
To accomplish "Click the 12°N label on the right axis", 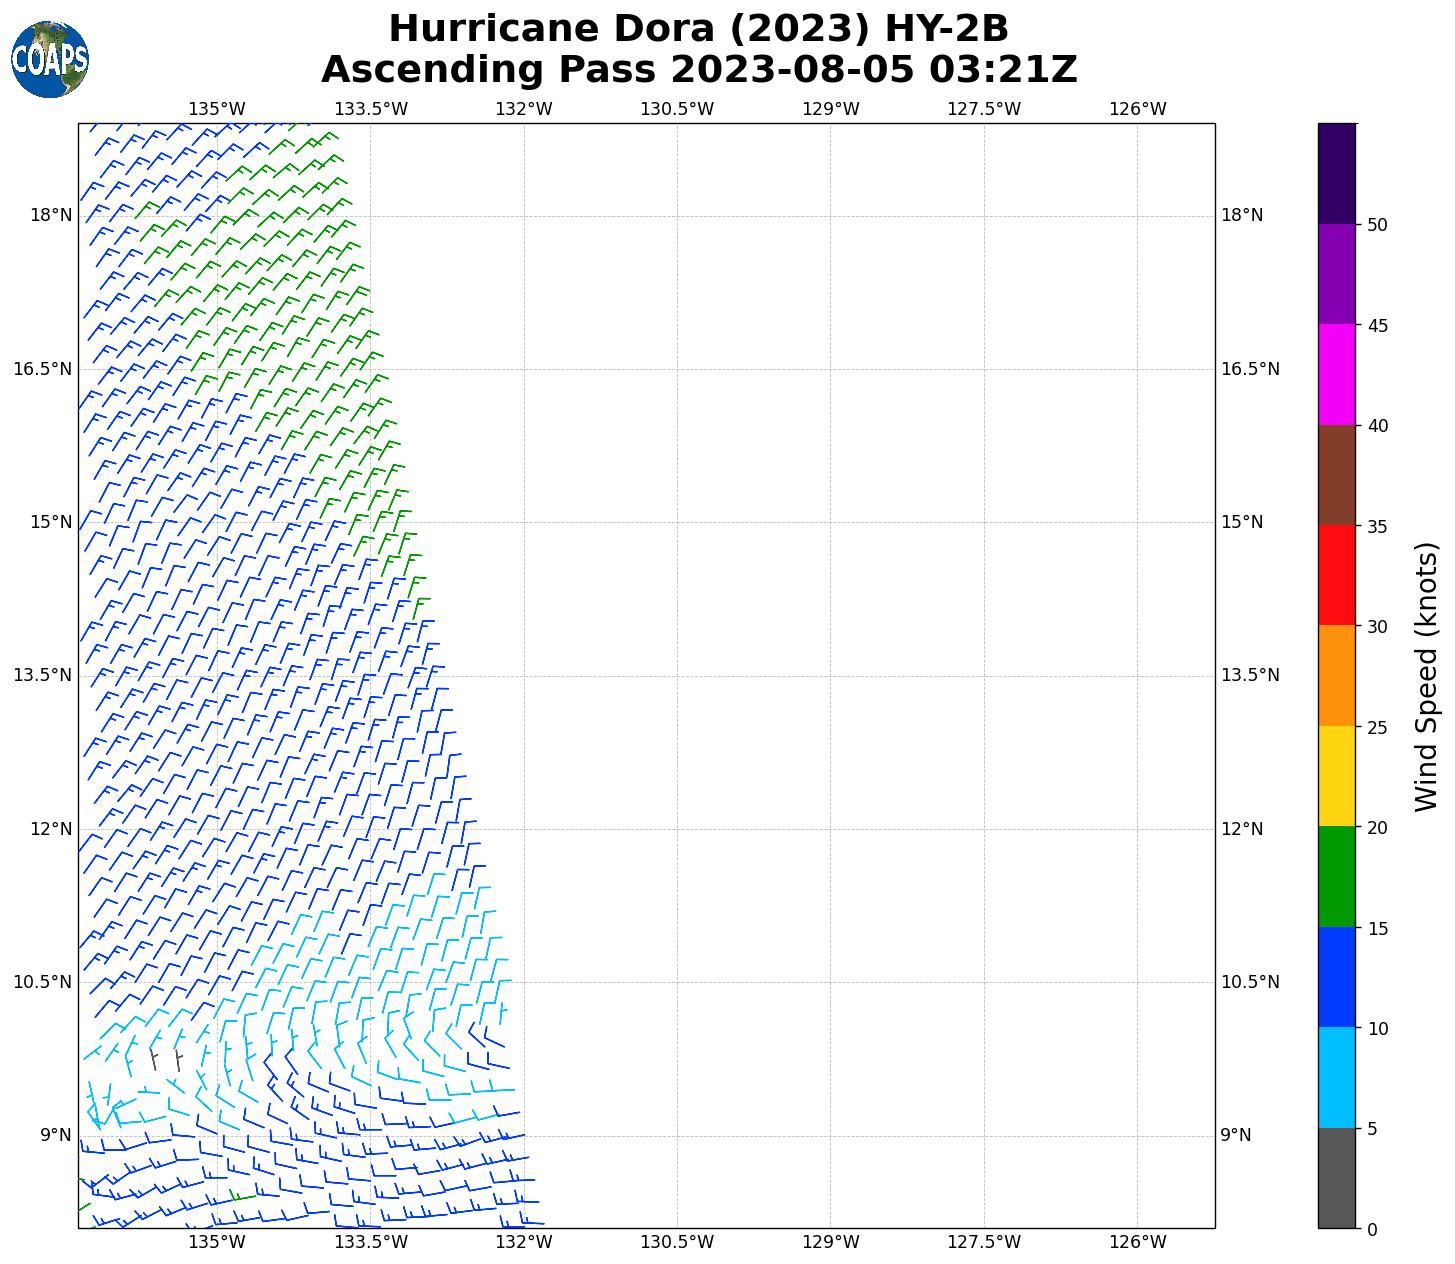I will pyautogui.click(x=1241, y=829).
